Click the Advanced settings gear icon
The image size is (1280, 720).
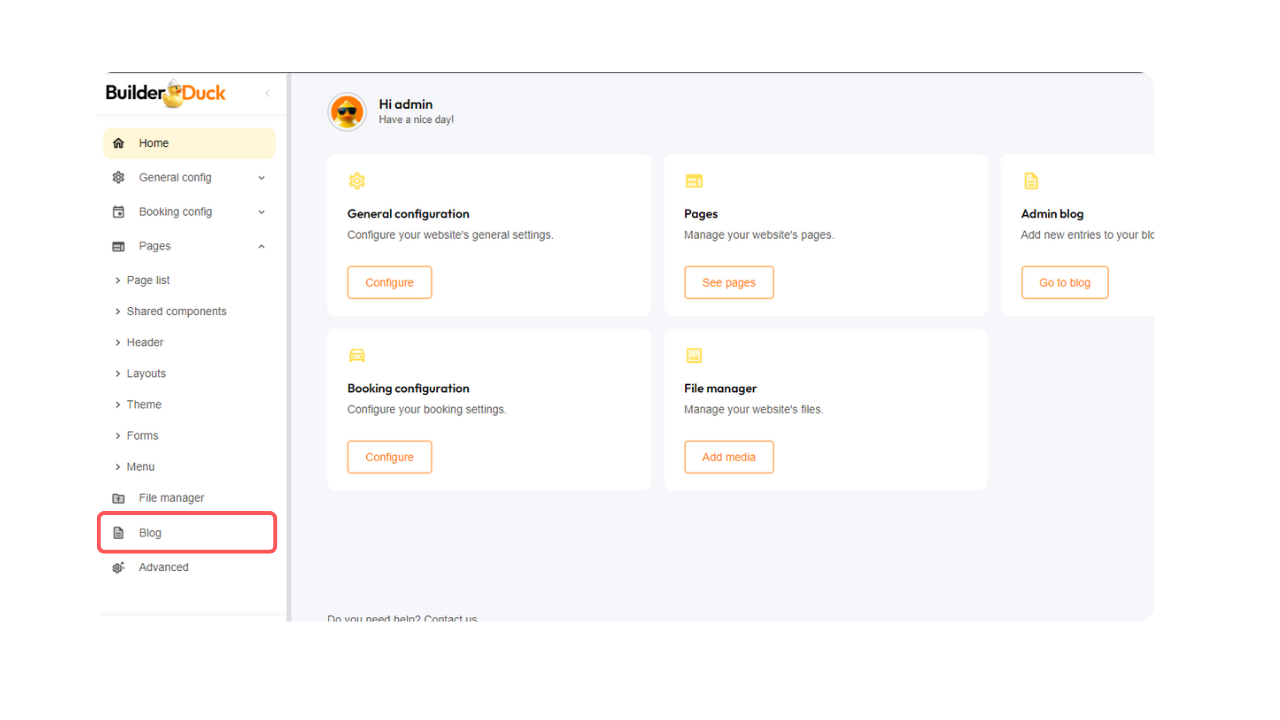click(x=119, y=567)
